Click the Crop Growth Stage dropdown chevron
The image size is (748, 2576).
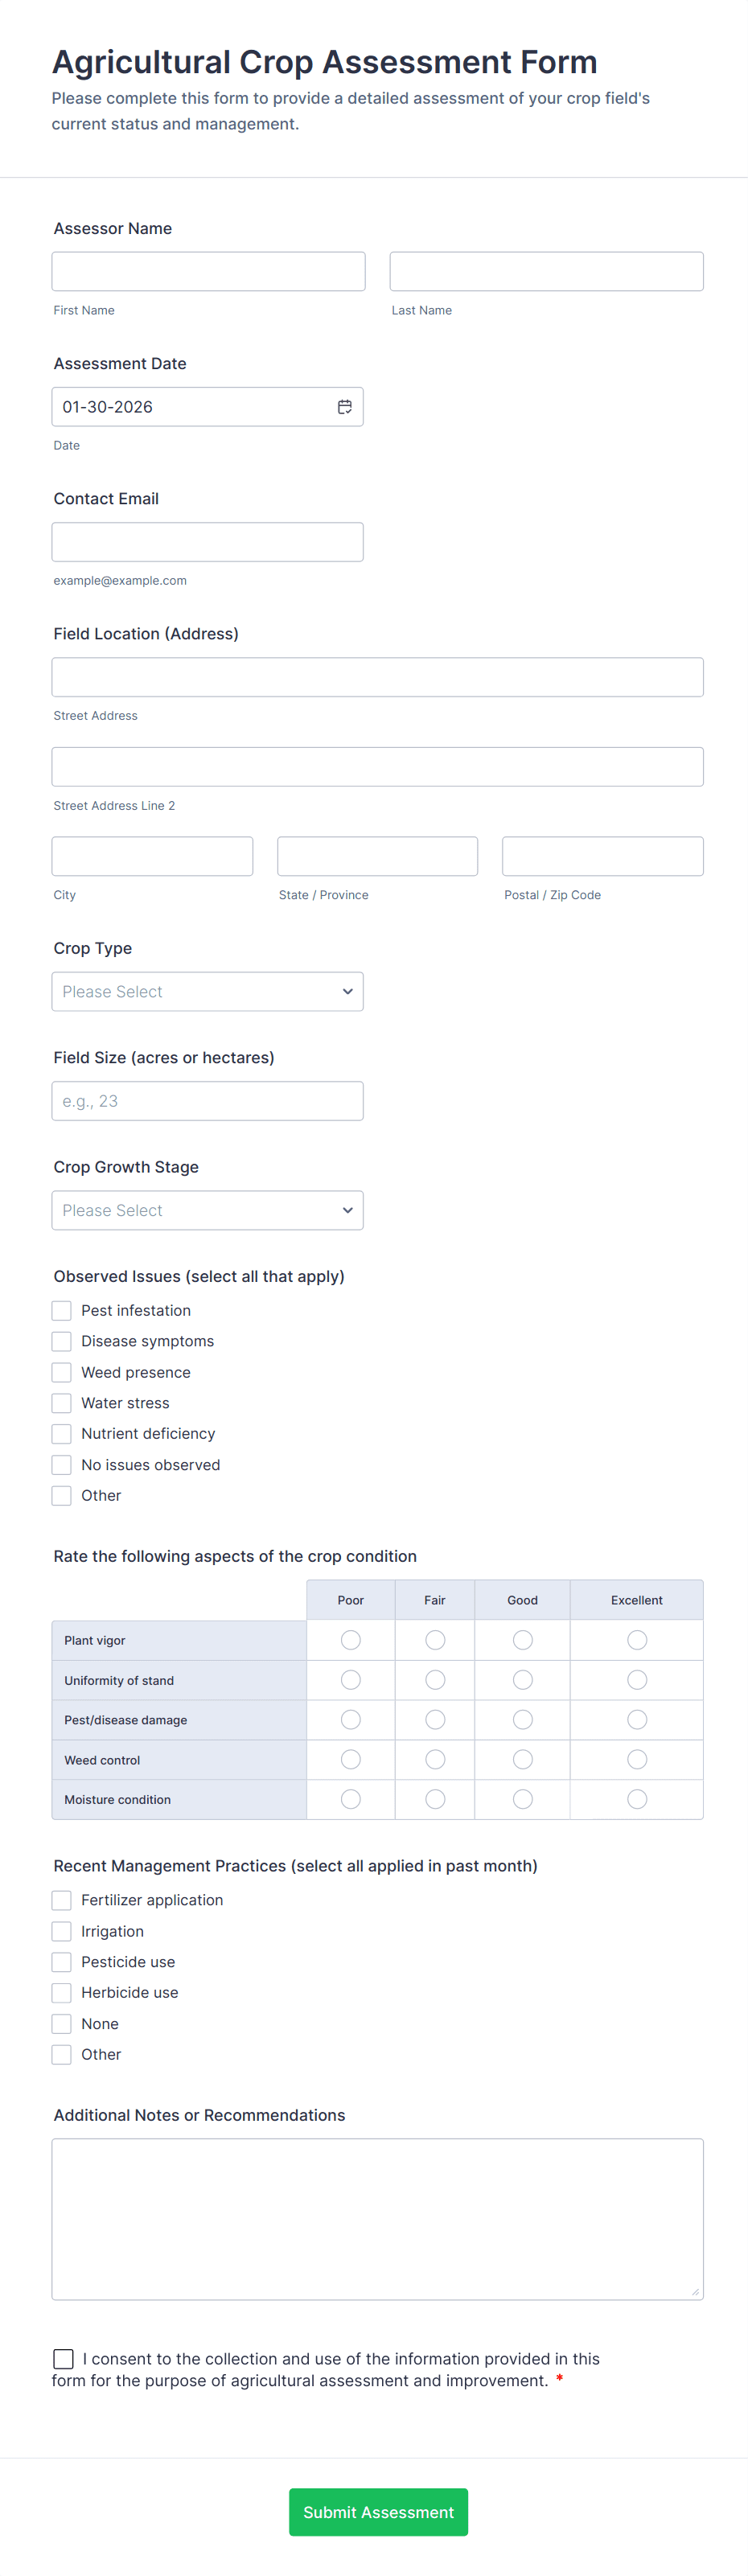coord(347,1210)
